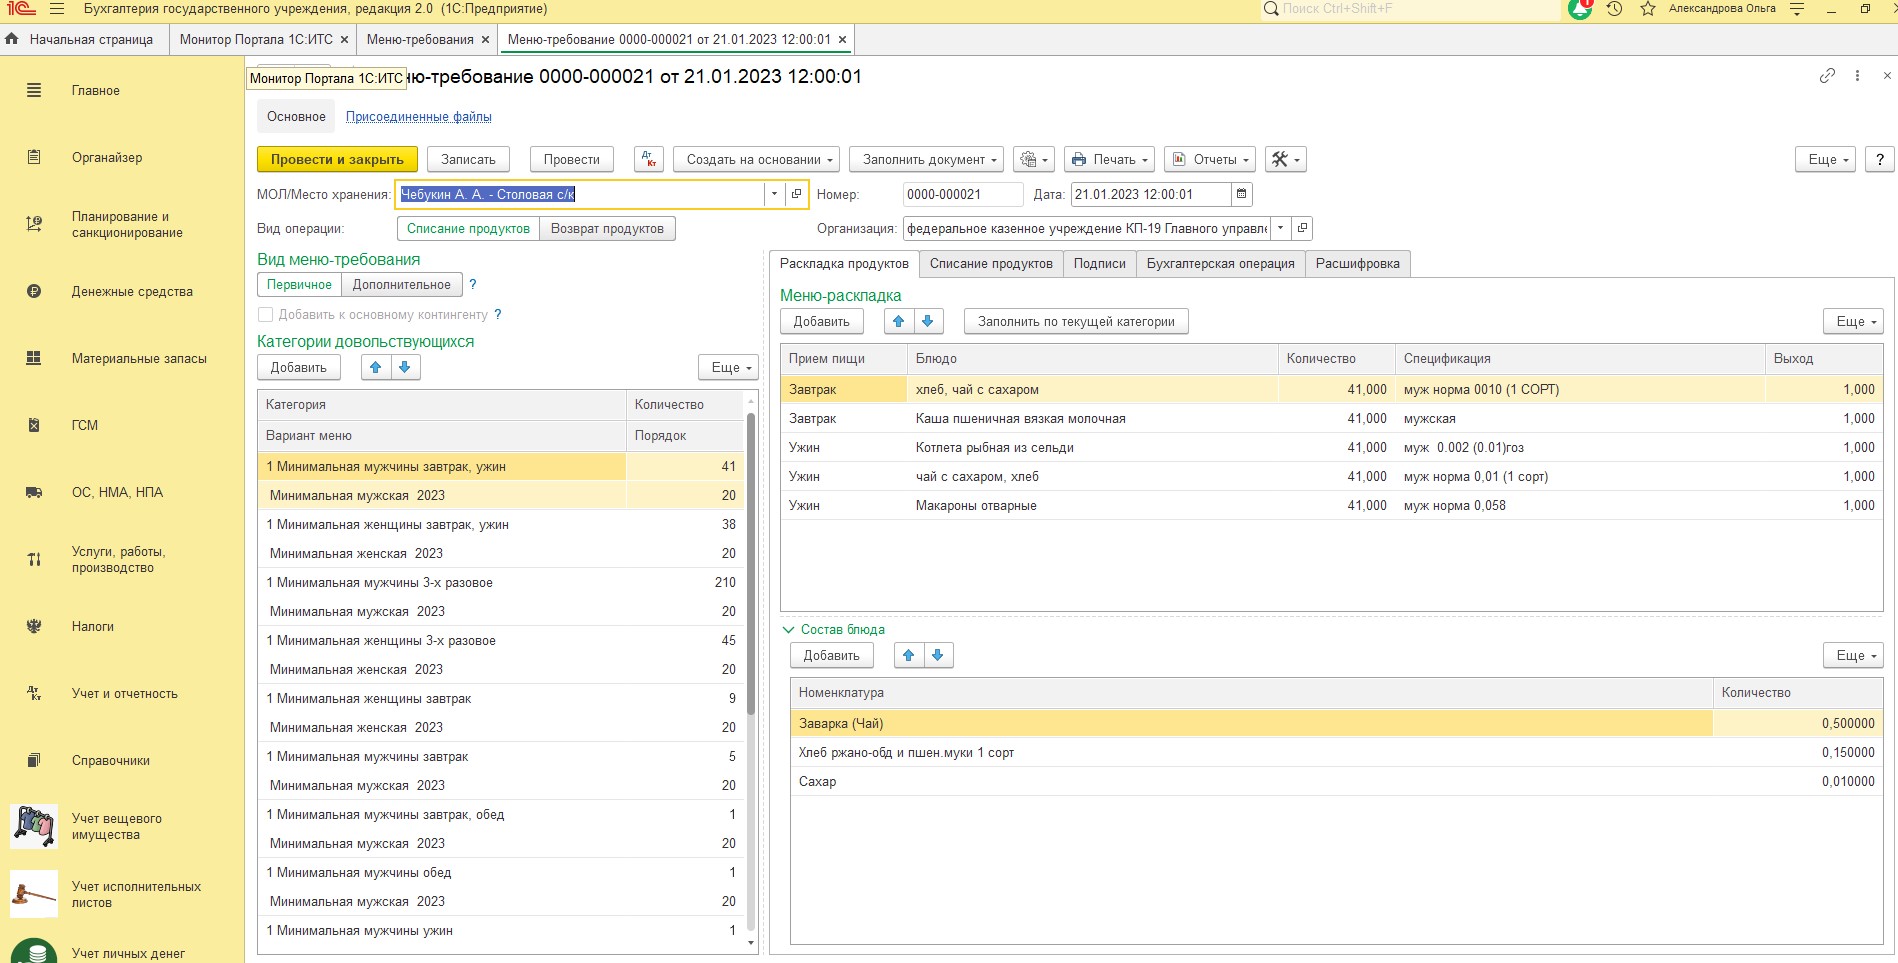The height and width of the screenshot is (963, 1898).
Task: Enable 'Добавить к основному контингенту' checkbox
Action: pyautogui.click(x=266, y=314)
